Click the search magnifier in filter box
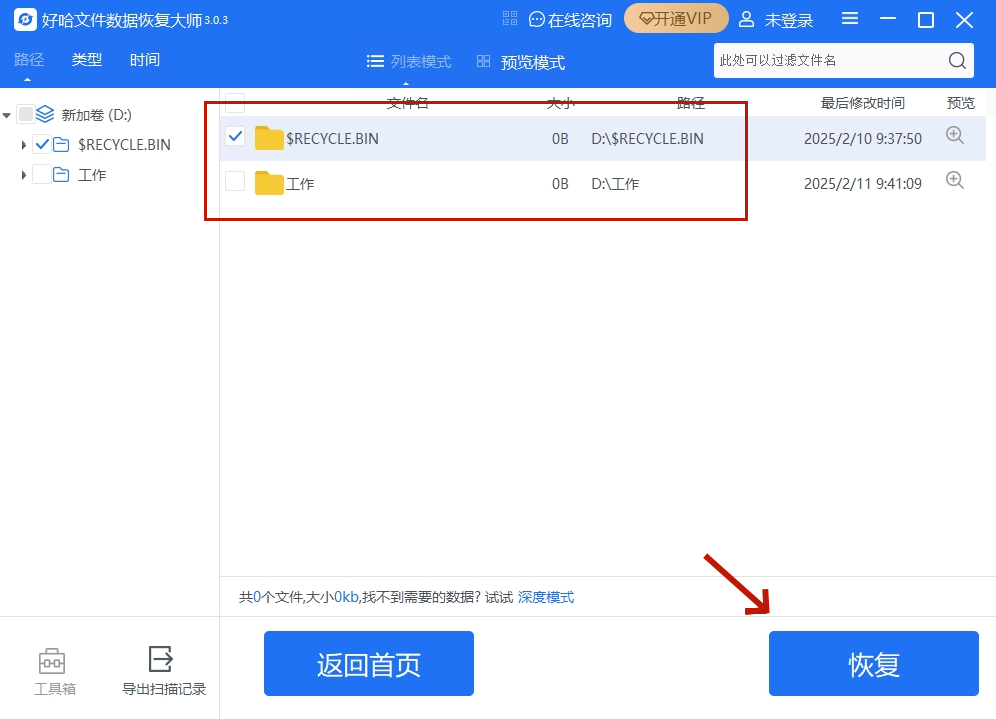 tap(957, 60)
